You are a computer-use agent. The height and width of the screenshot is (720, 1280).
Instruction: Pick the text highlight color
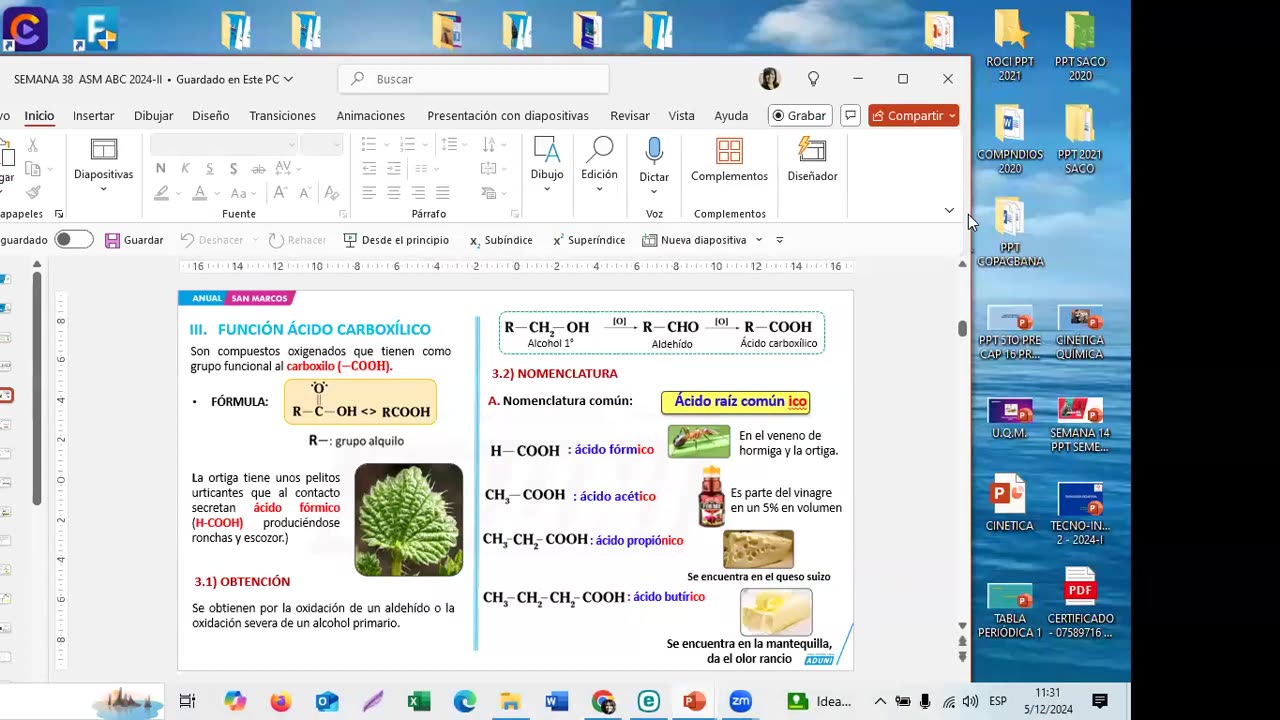(161, 193)
